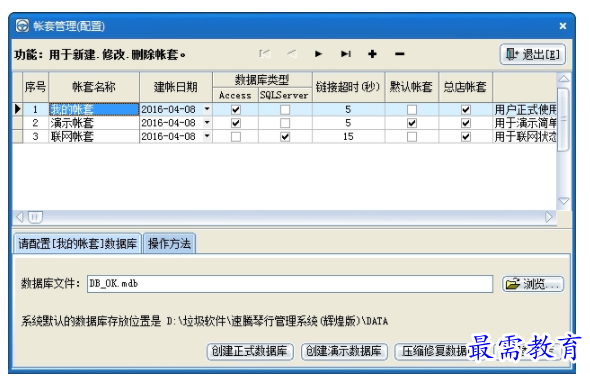The height and width of the screenshot is (379, 590).
Task: Toggle 总店帐套 checkbox for 演示帐套
Action: (x=466, y=123)
